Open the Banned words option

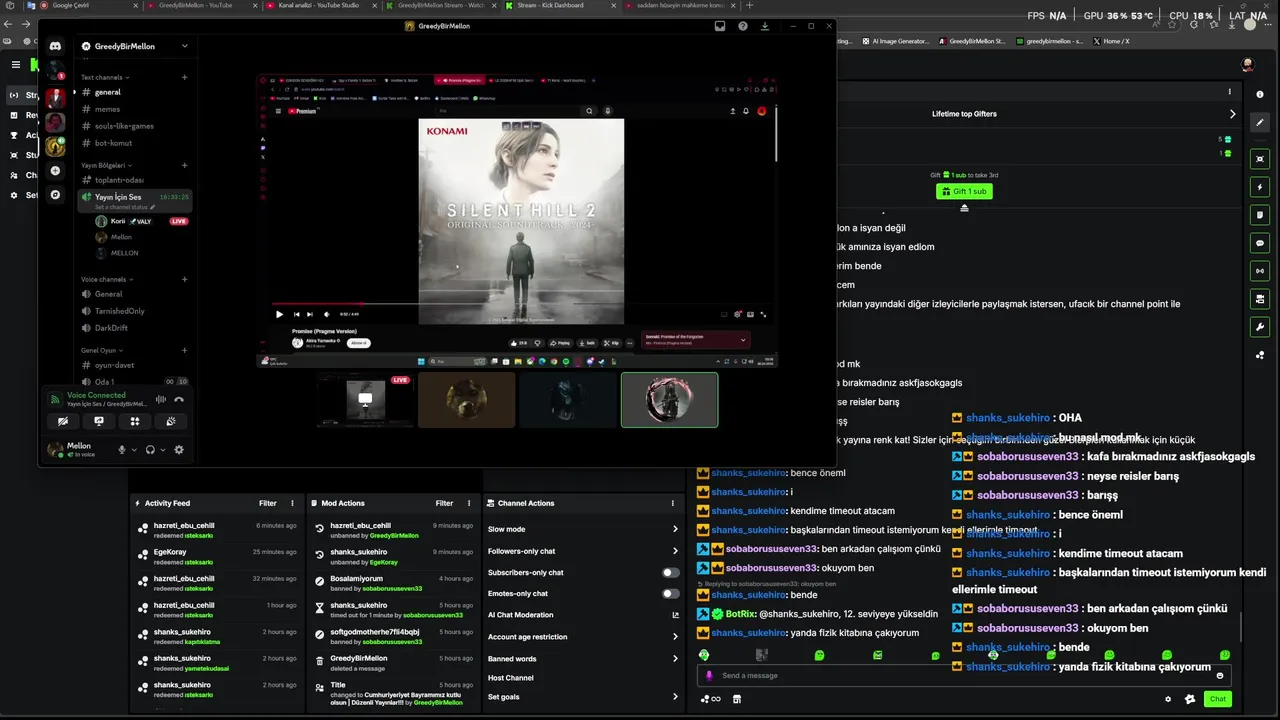click(x=583, y=659)
